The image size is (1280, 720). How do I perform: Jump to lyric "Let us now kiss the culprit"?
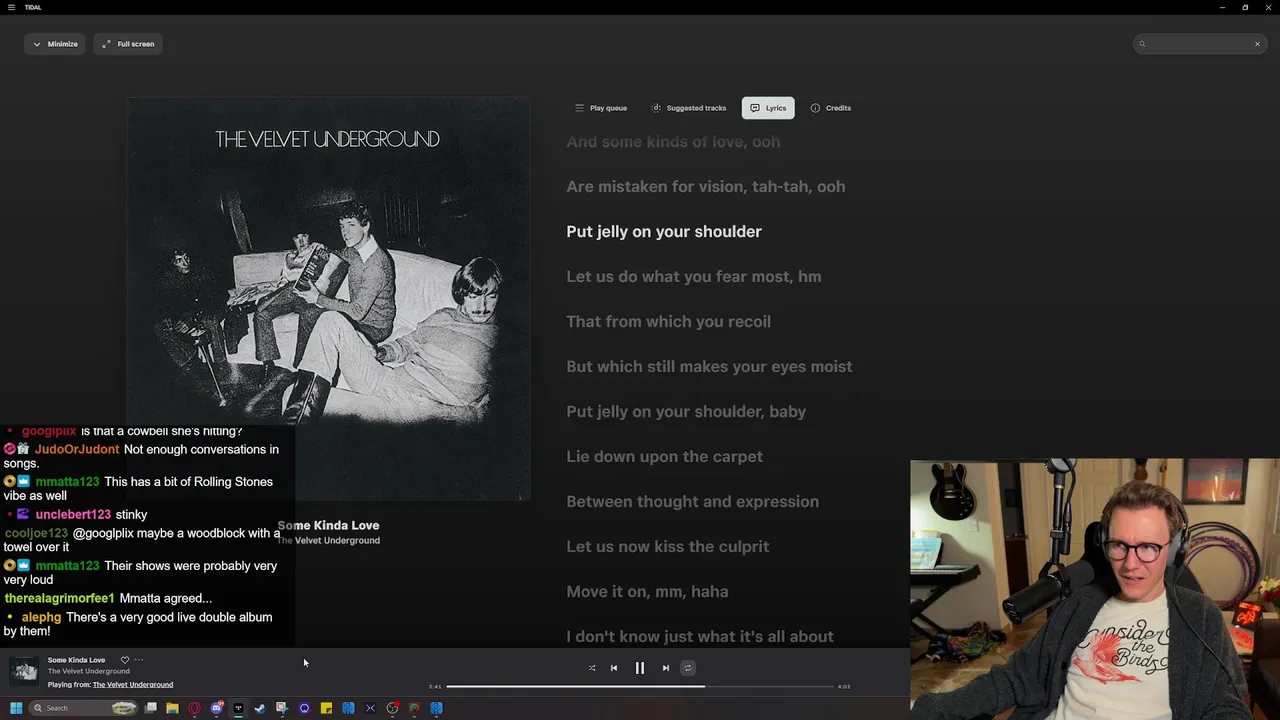668,547
